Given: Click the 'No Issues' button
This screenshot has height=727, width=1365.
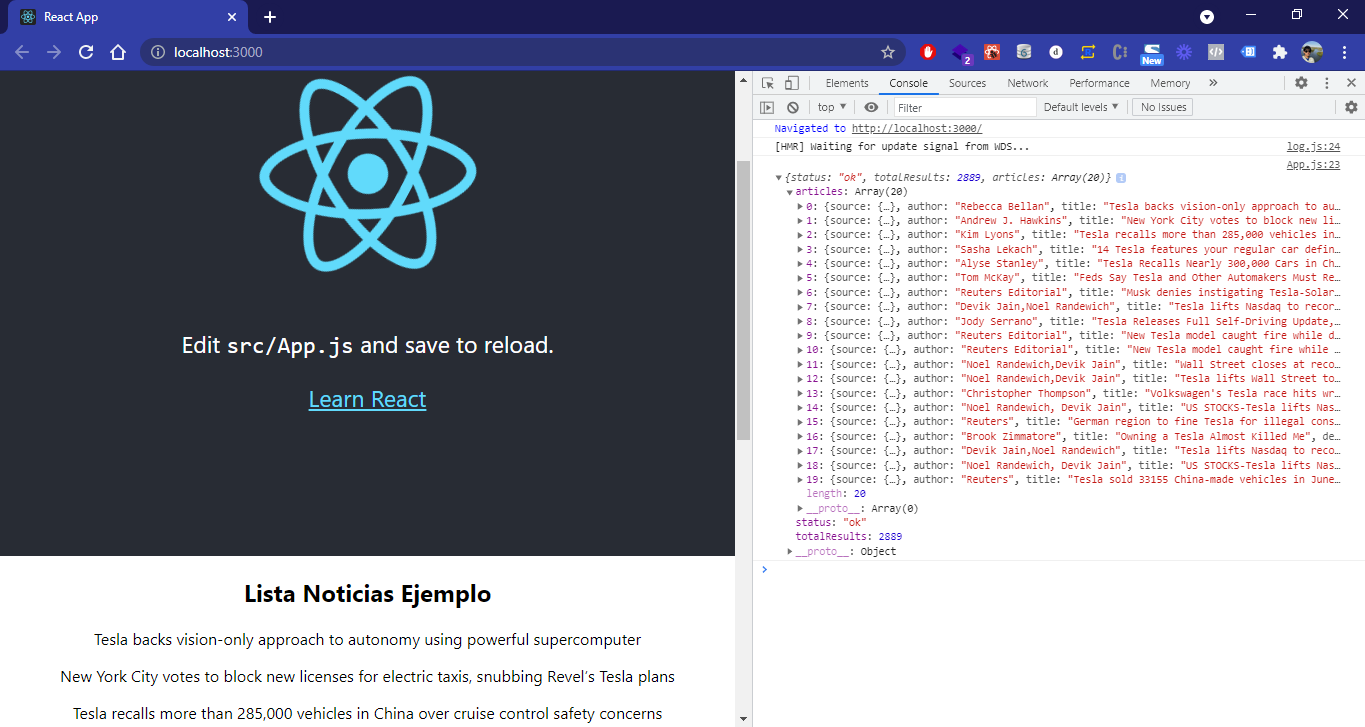Looking at the screenshot, I should [x=1162, y=107].
